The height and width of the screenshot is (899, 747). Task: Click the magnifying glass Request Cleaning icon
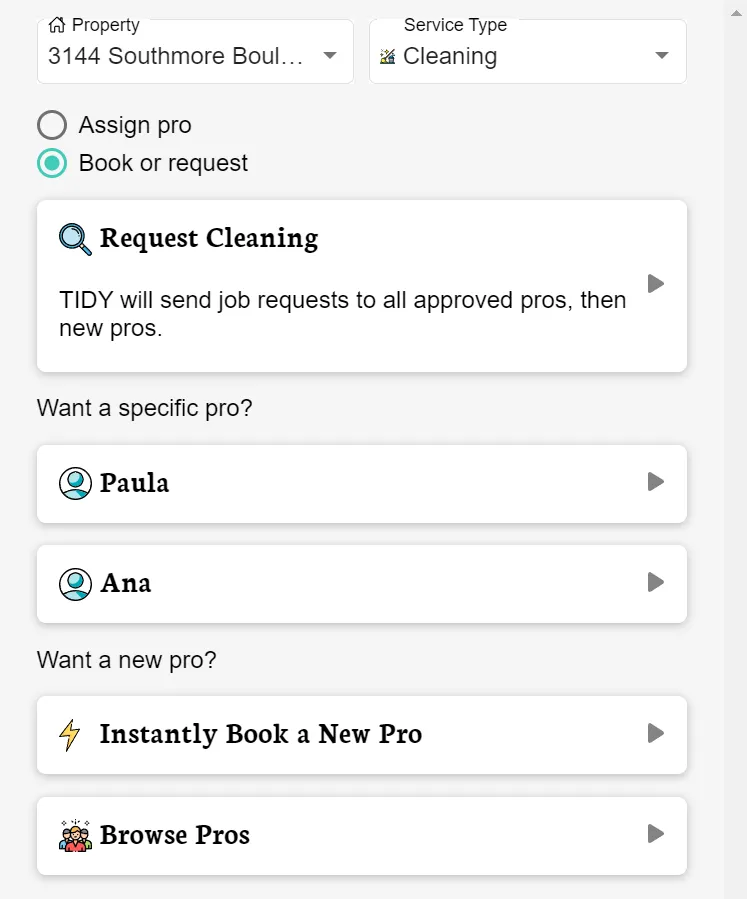pyautogui.click(x=75, y=239)
